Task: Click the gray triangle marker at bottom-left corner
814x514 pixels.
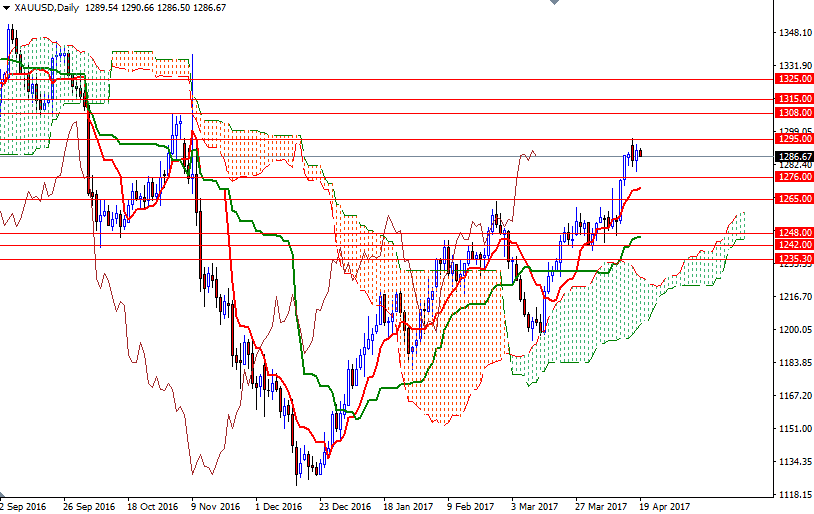Action: (x=4, y=496)
